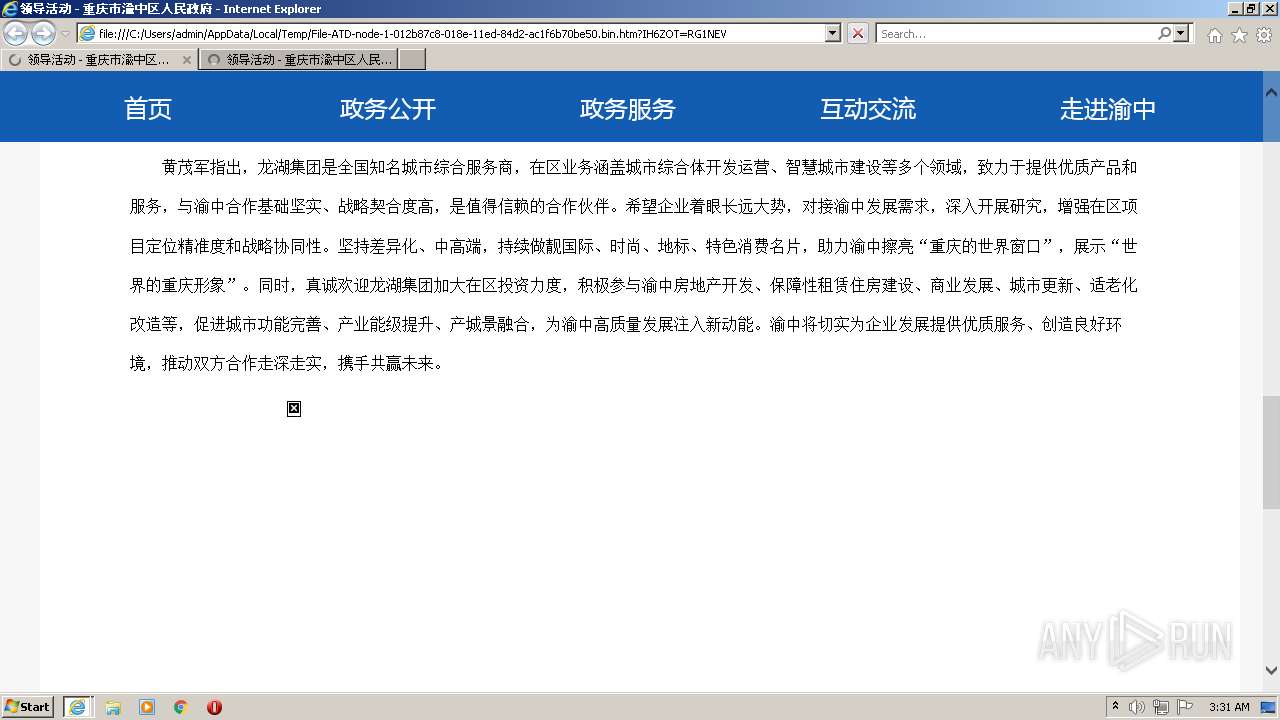Viewport: 1280px width, 720px height.
Task: Click the search magnifier icon
Action: pyautogui.click(x=1164, y=33)
